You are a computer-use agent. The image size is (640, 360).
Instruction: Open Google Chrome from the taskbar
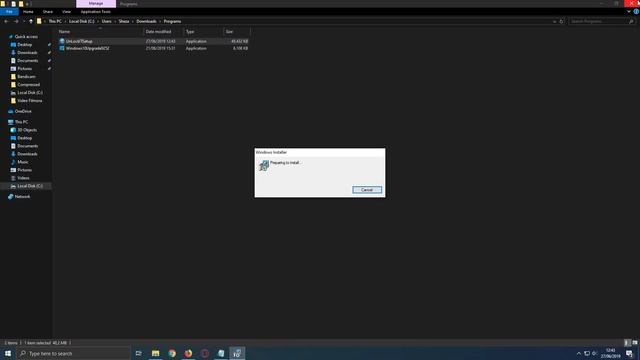[x=172, y=353]
